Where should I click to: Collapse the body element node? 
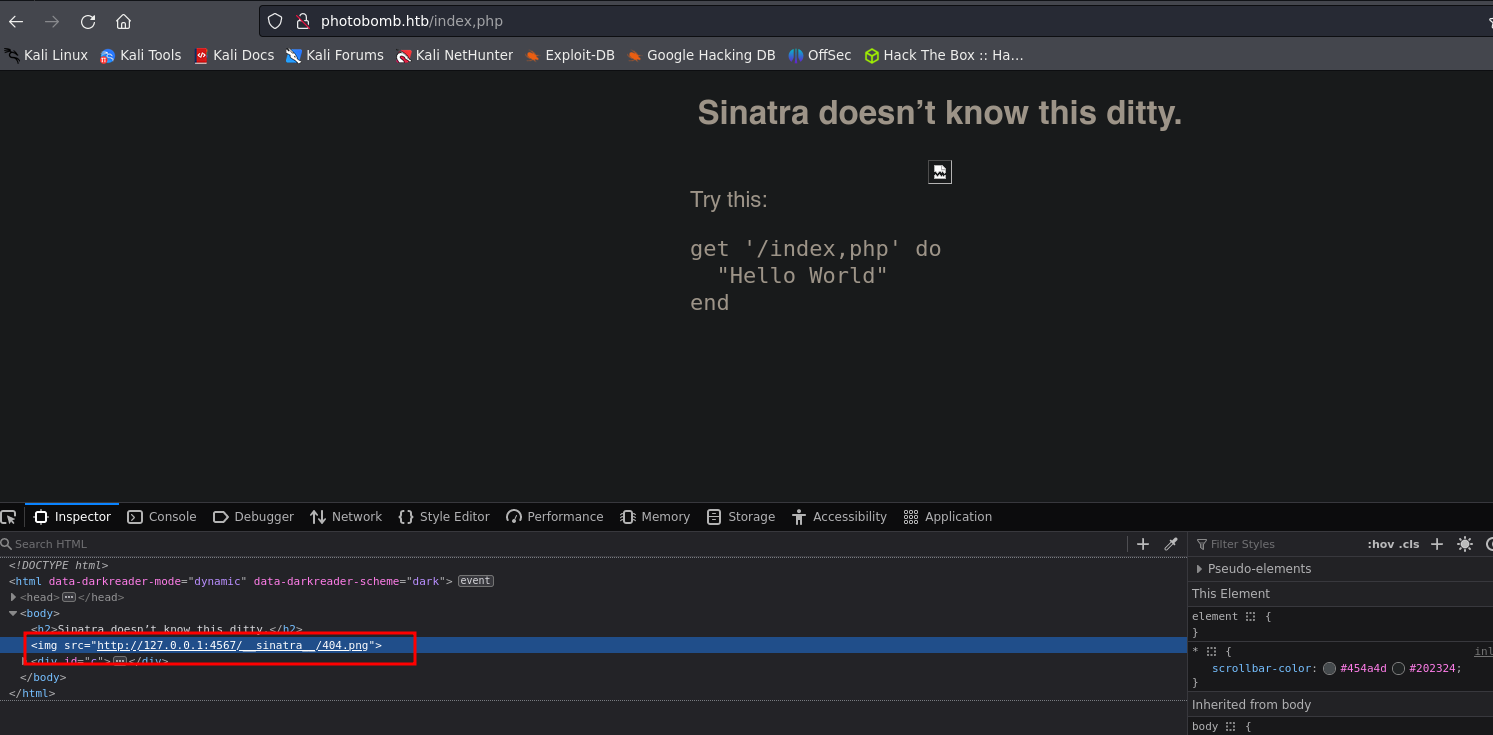pyautogui.click(x=14, y=613)
